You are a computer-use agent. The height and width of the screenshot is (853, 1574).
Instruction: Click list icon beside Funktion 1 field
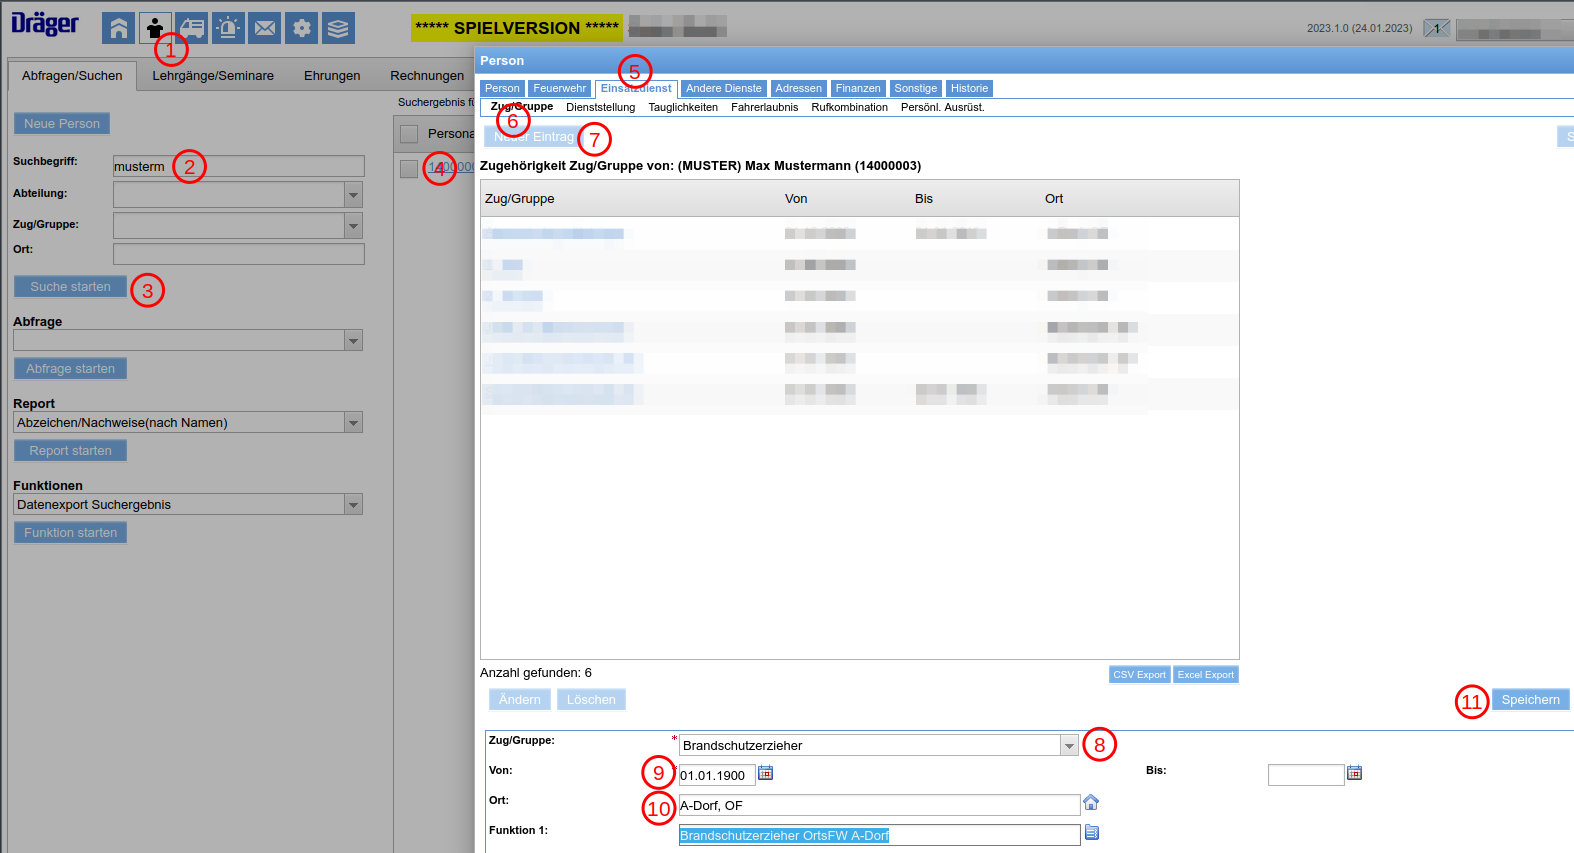click(1092, 833)
